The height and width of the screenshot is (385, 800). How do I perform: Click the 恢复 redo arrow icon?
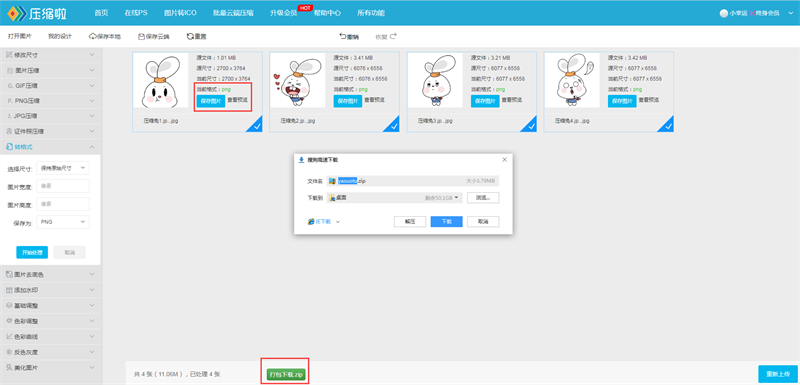pos(393,36)
